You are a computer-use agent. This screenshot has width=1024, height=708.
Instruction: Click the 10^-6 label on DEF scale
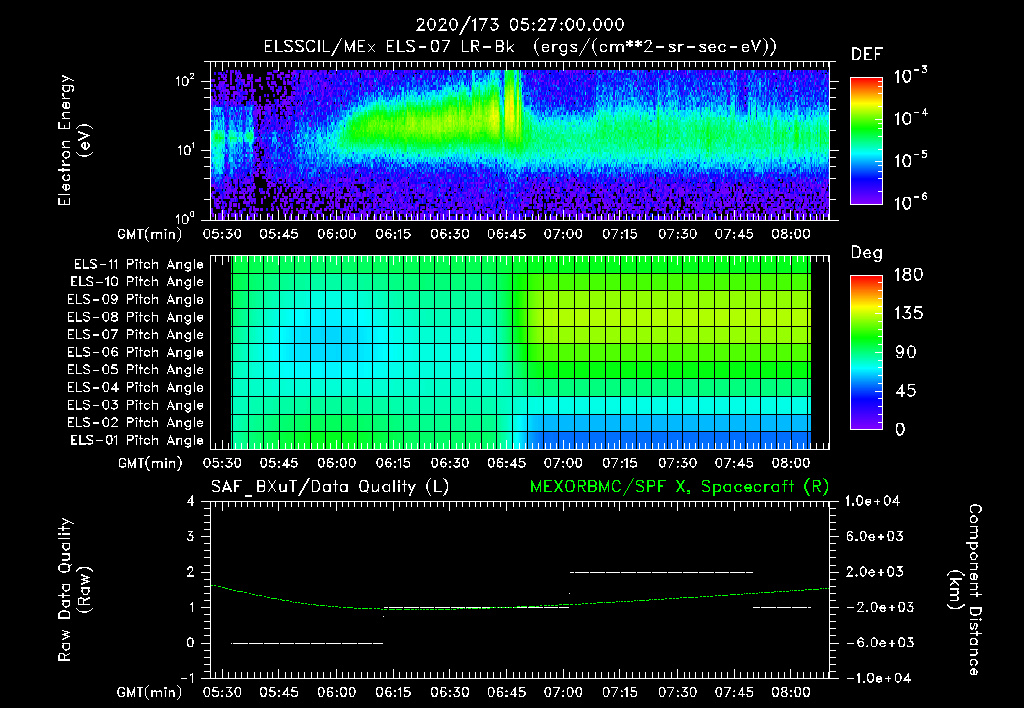pyautogui.click(x=911, y=202)
